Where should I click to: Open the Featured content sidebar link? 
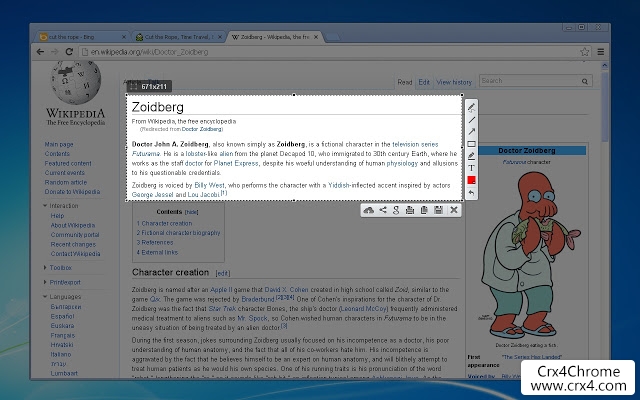coord(68,163)
